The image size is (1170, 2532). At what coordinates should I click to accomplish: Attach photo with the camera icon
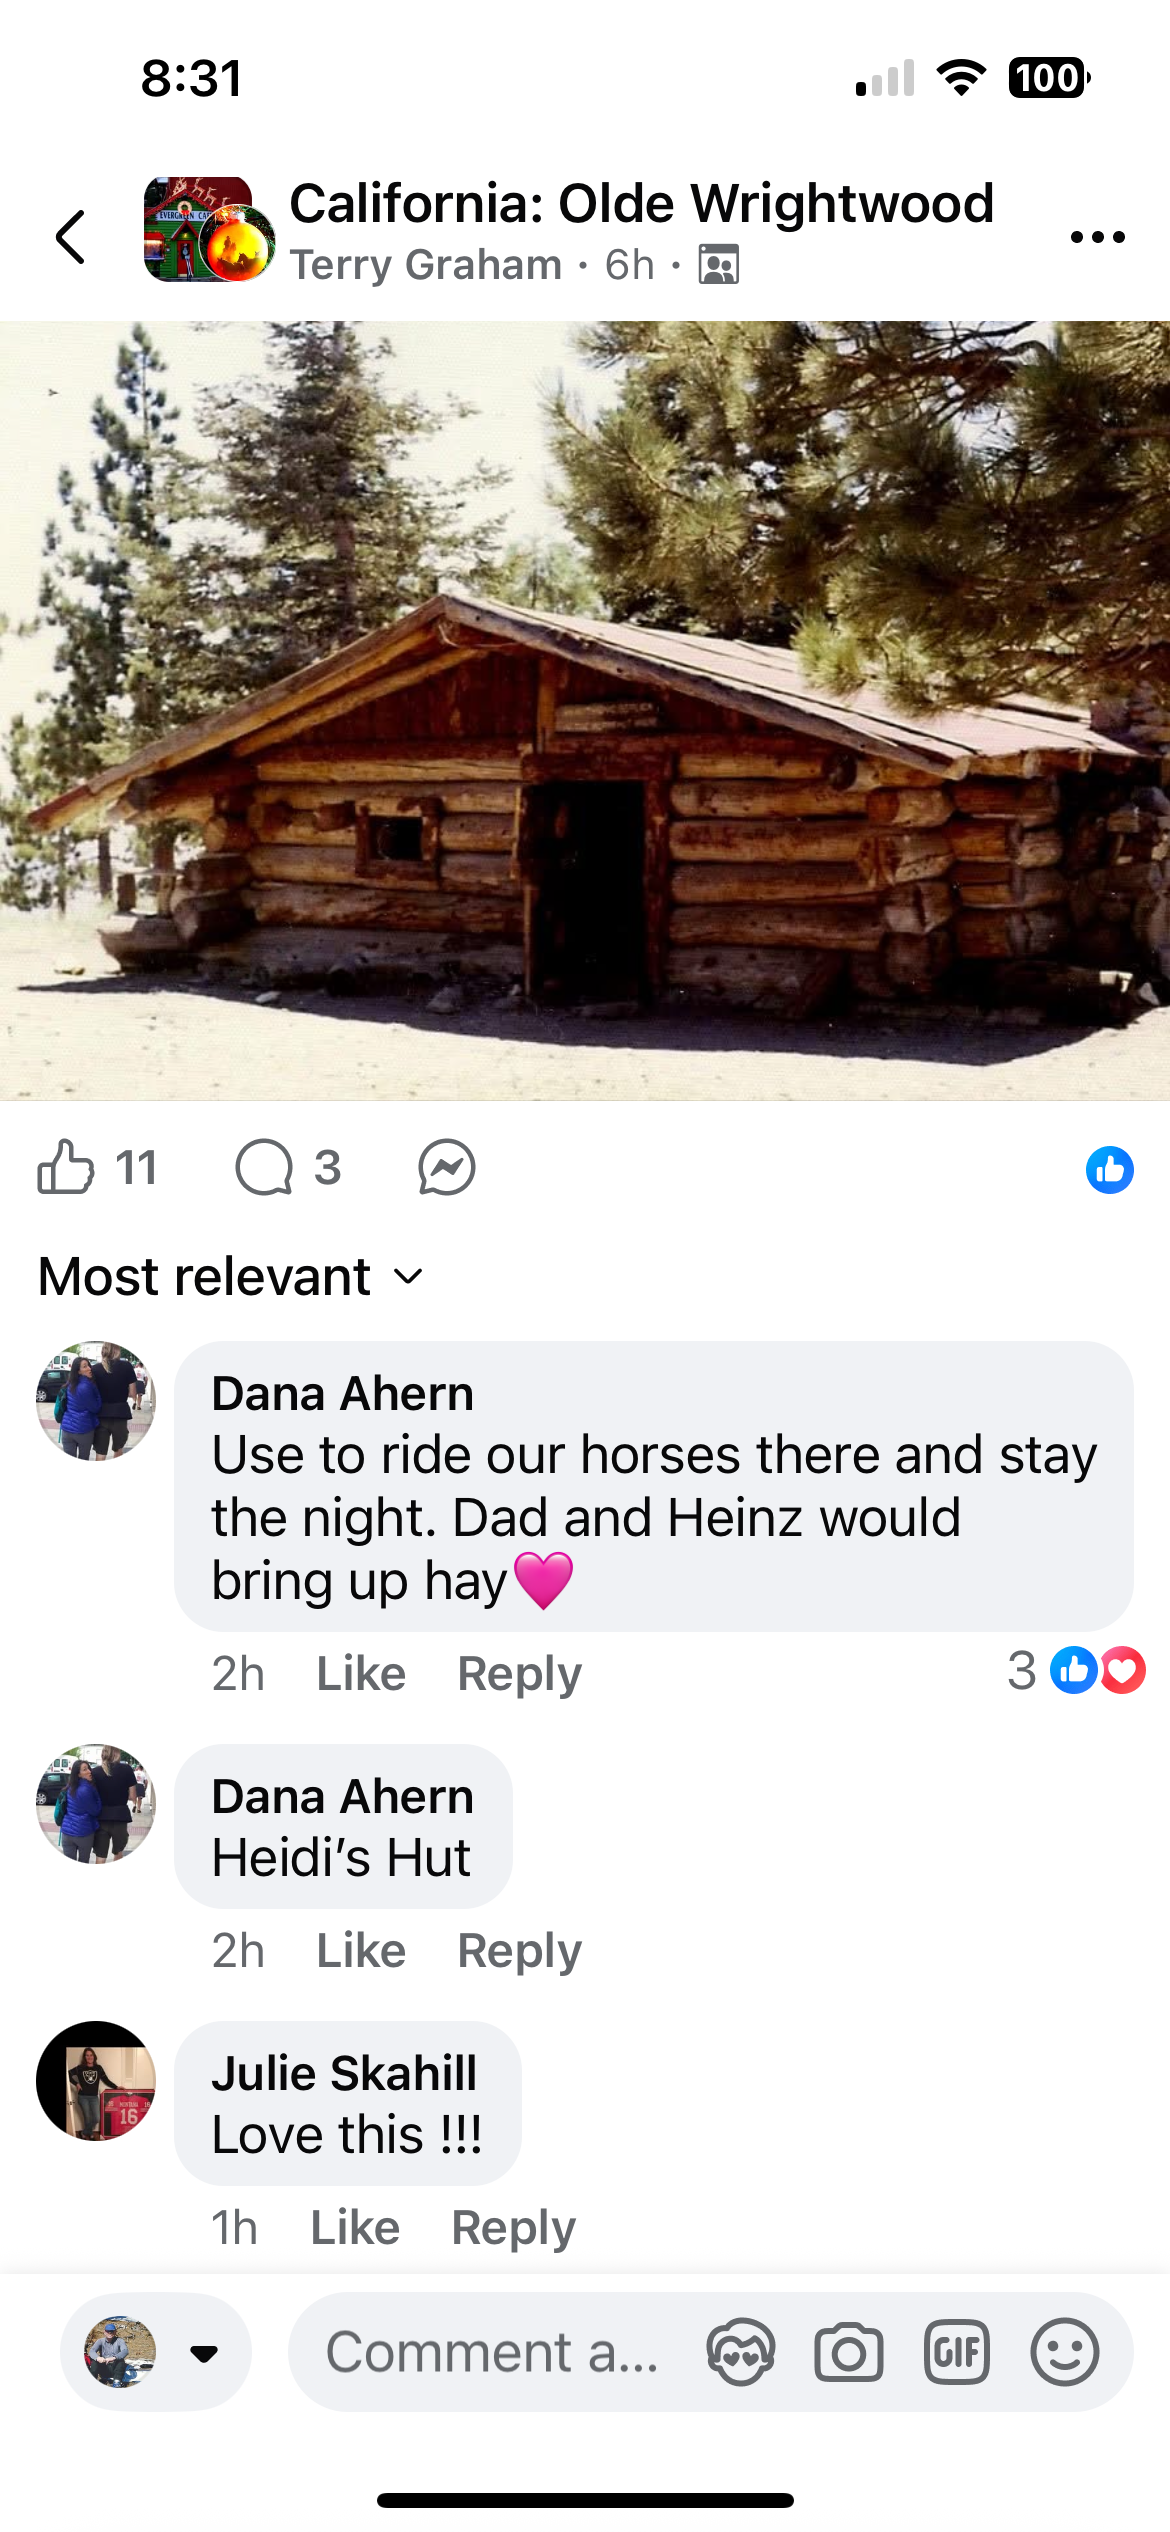click(848, 2352)
